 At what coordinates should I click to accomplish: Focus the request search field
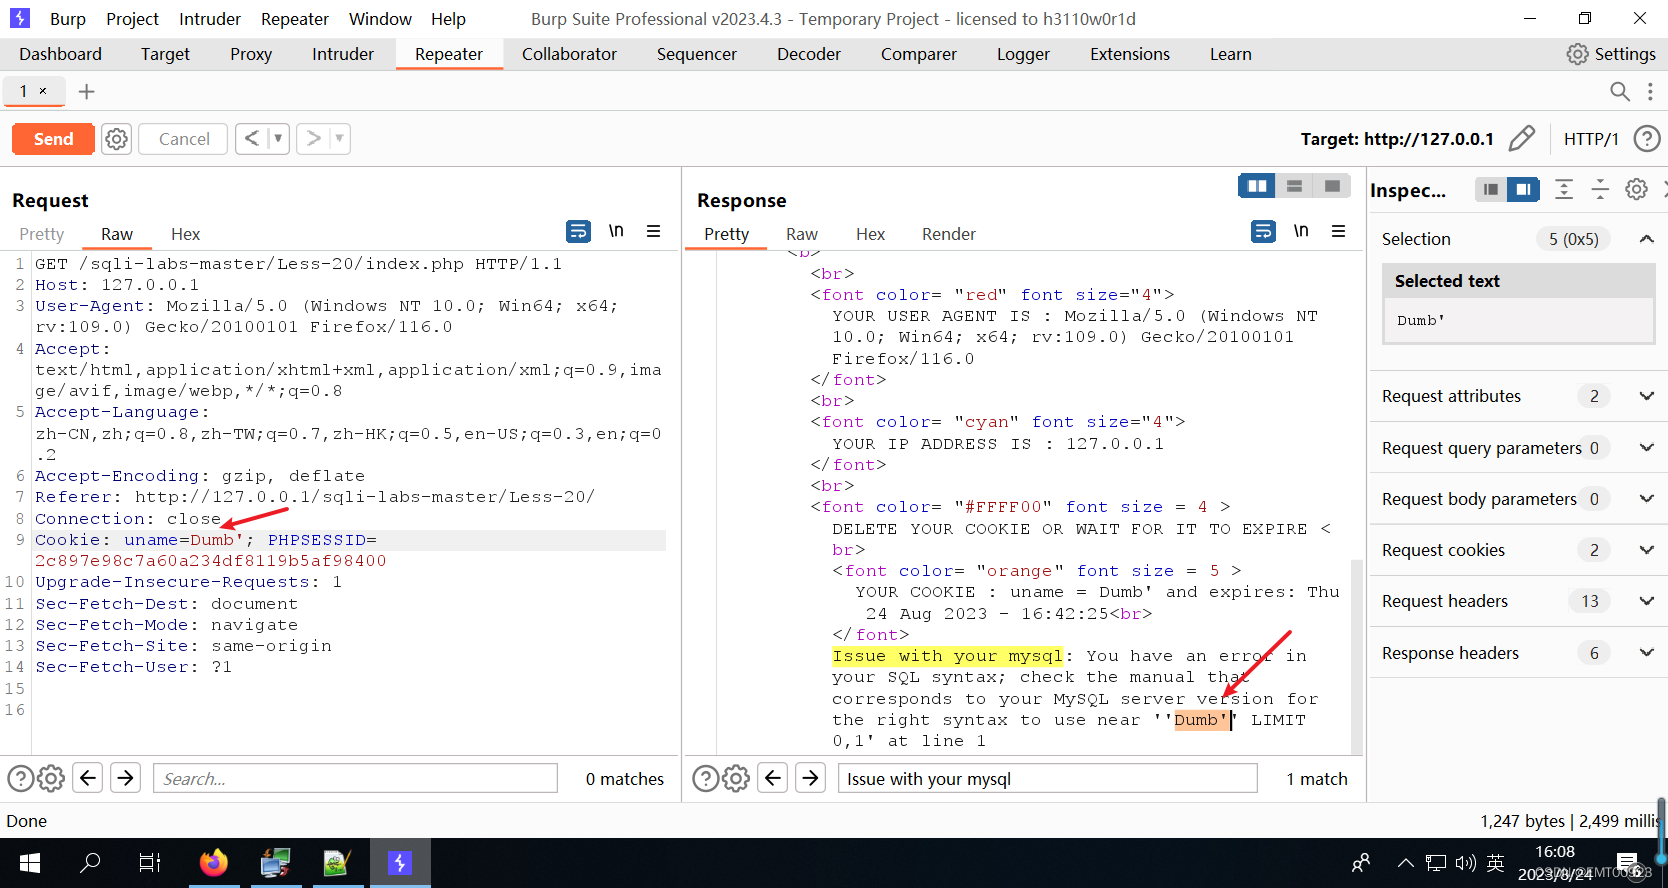(x=355, y=778)
